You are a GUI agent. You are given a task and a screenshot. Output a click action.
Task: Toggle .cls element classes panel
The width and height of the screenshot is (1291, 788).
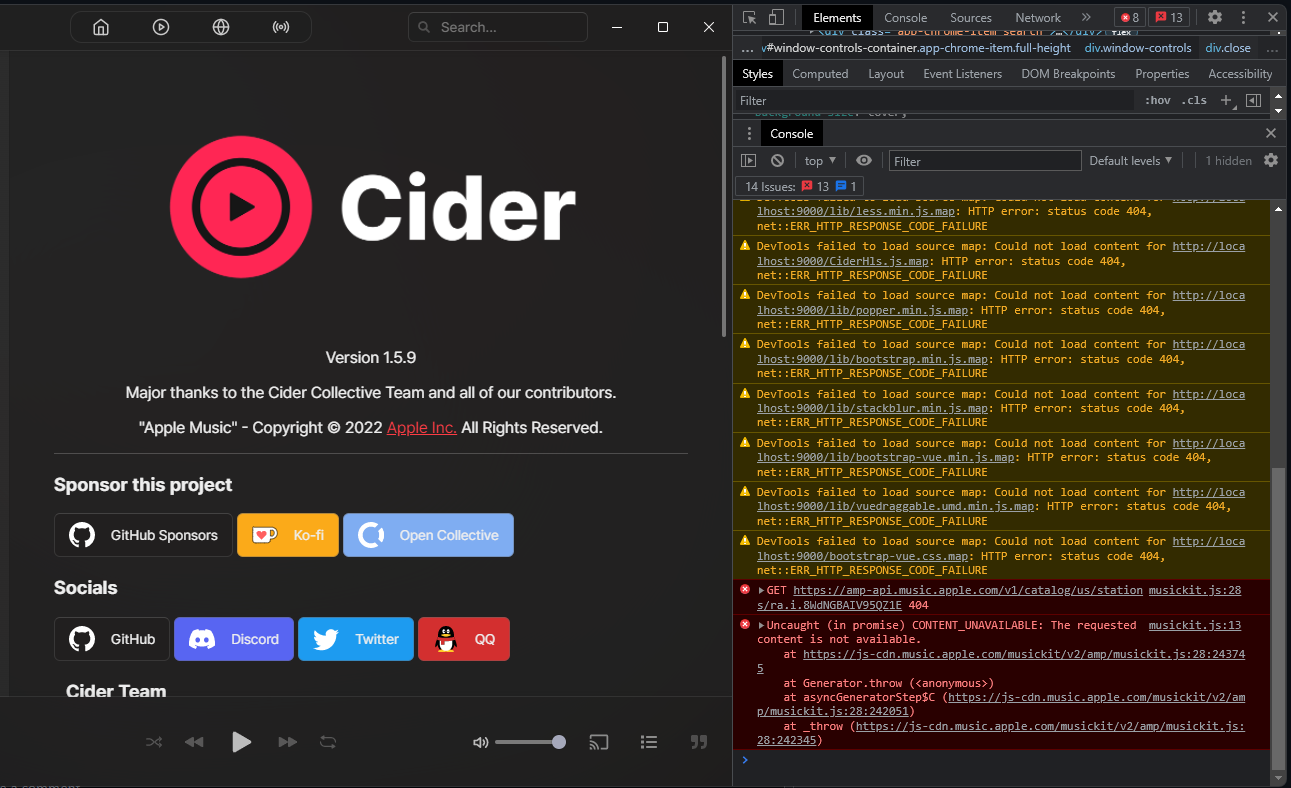point(1194,100)
